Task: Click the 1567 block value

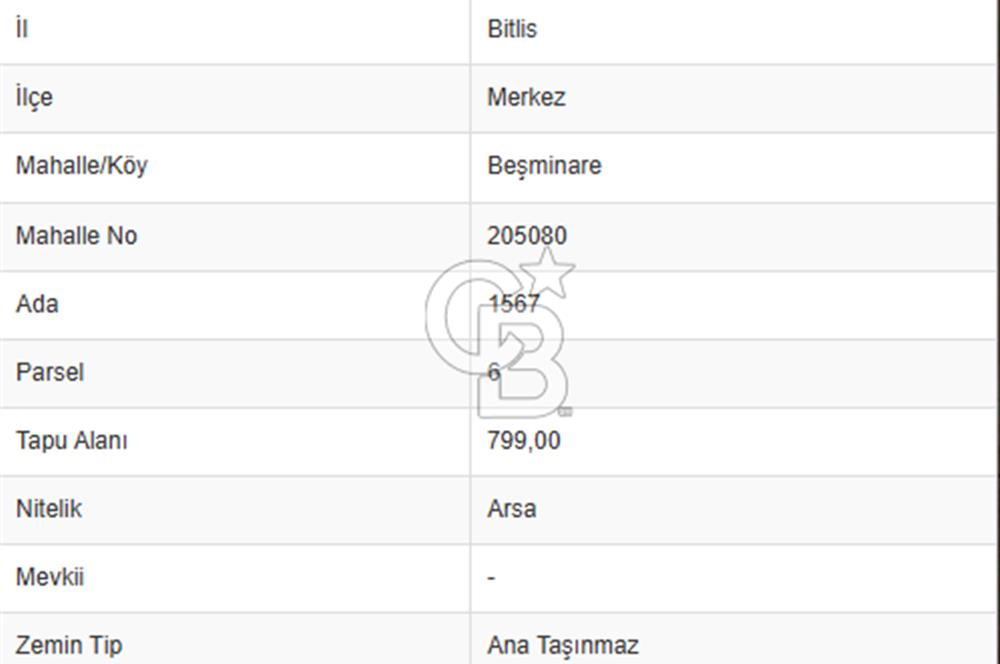Action: click(x=514, y=304)
